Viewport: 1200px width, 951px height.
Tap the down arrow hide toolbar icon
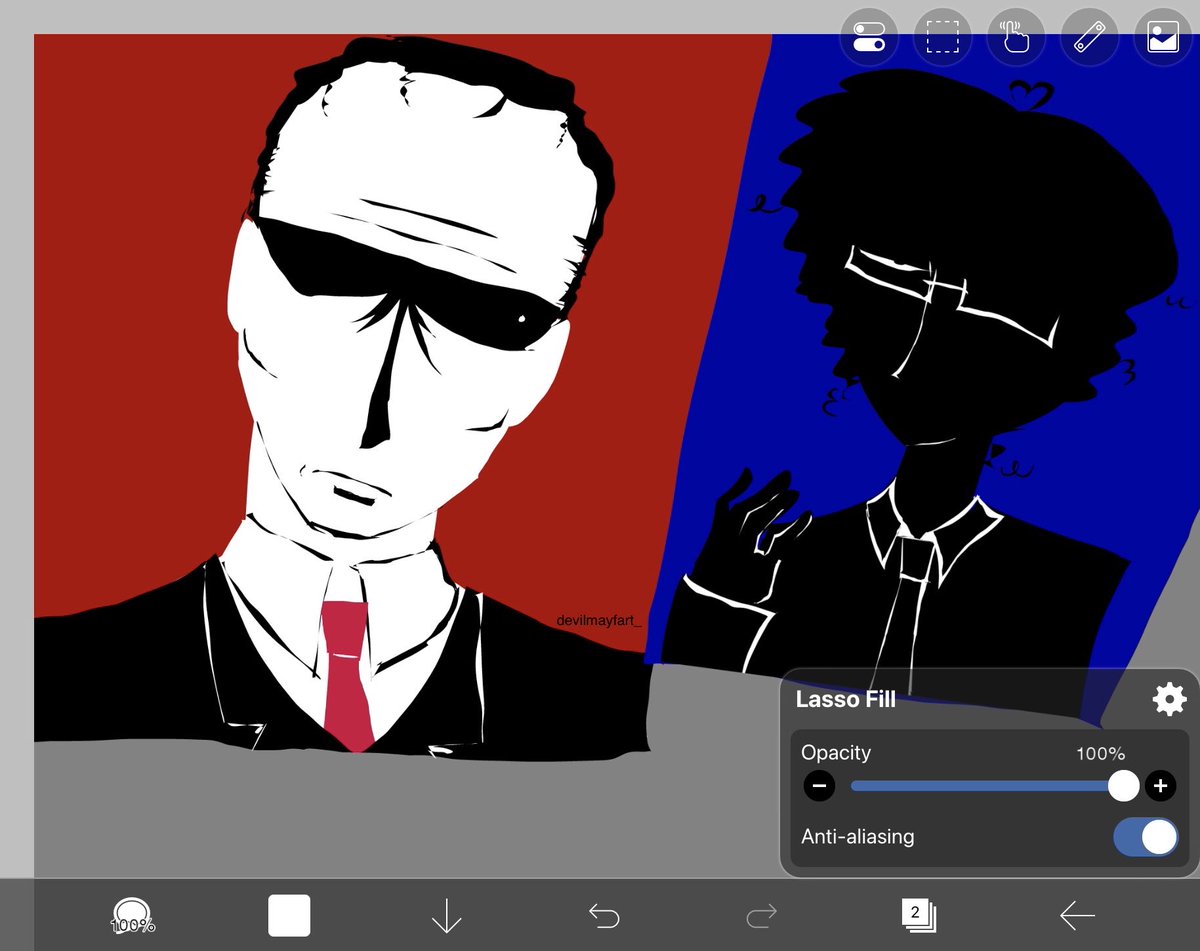tap(446, 916)
